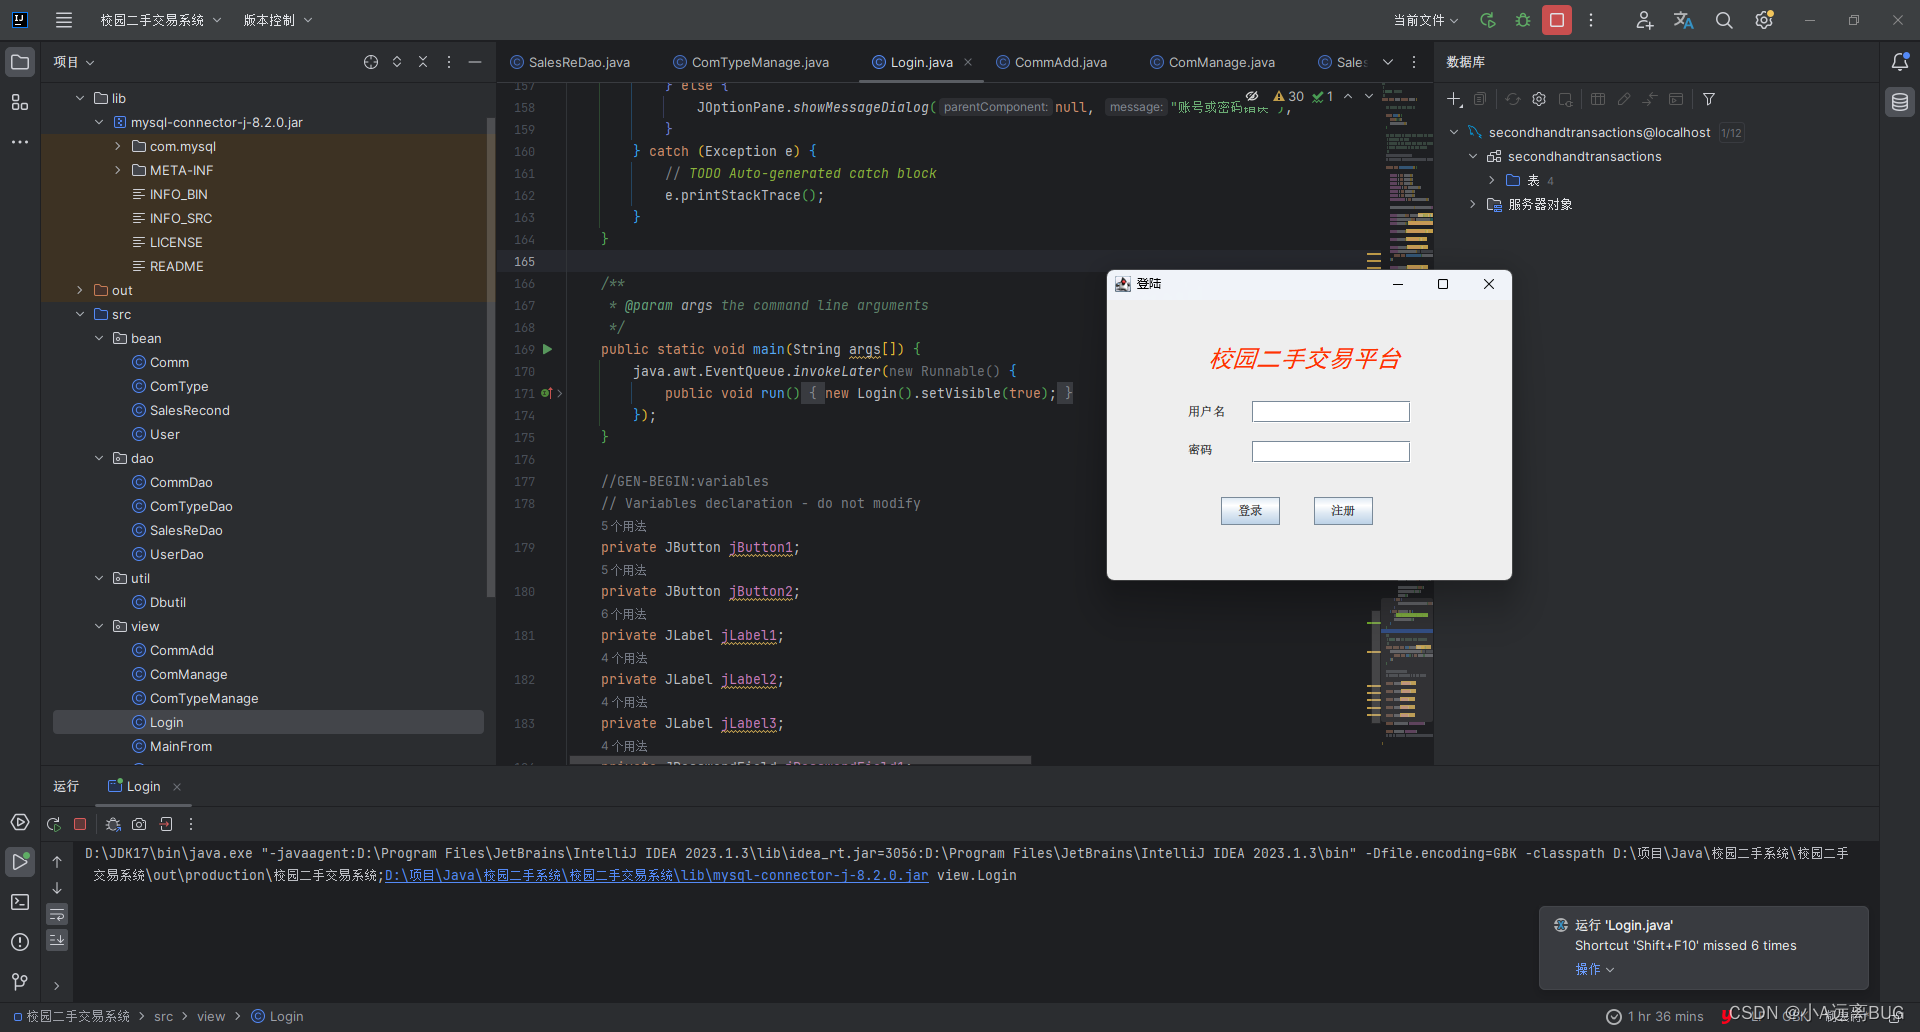This screenshot has height=1032, width=1920.
Task: Open the 当前文件 run configuration dropdown
Action: tap(1425, 19)
